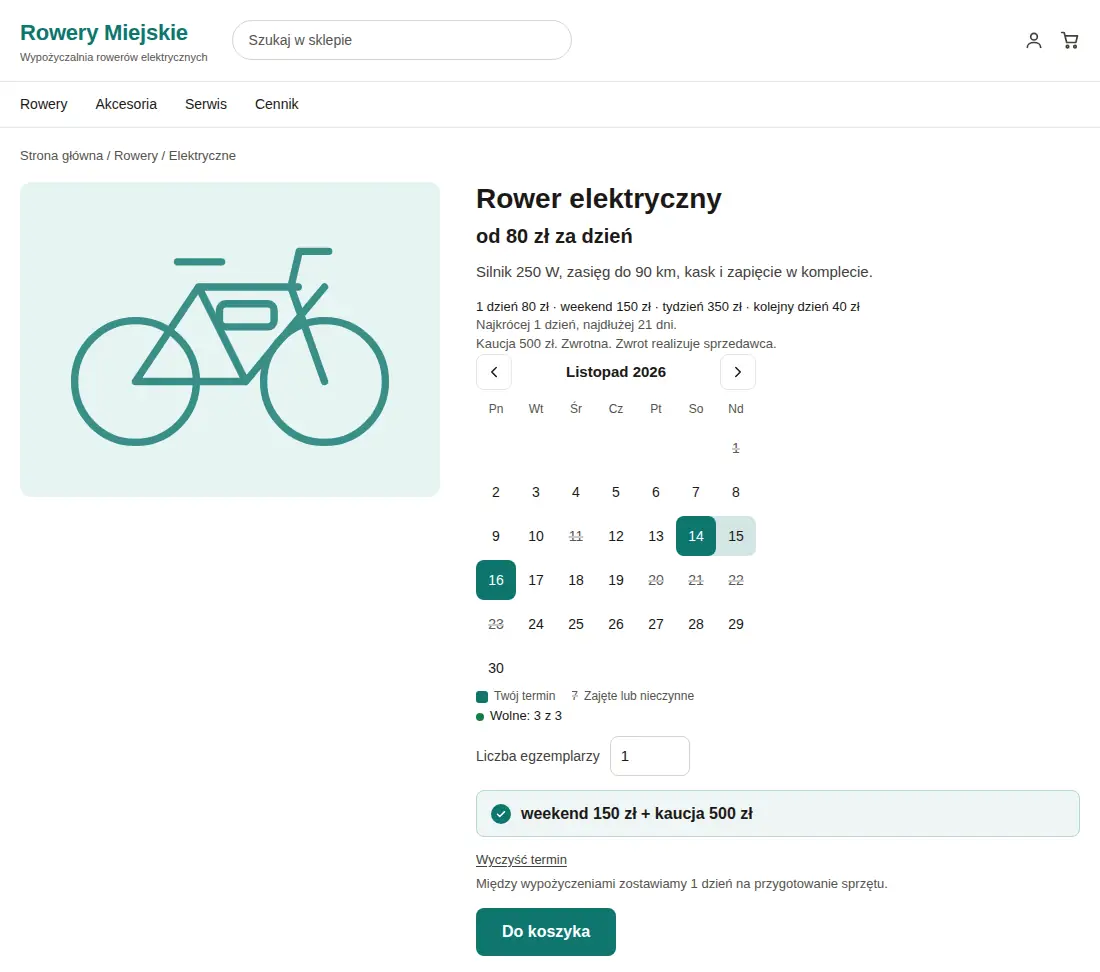
Task: Click the Wyczyść termin link
Action: click(x=521, y=860)
